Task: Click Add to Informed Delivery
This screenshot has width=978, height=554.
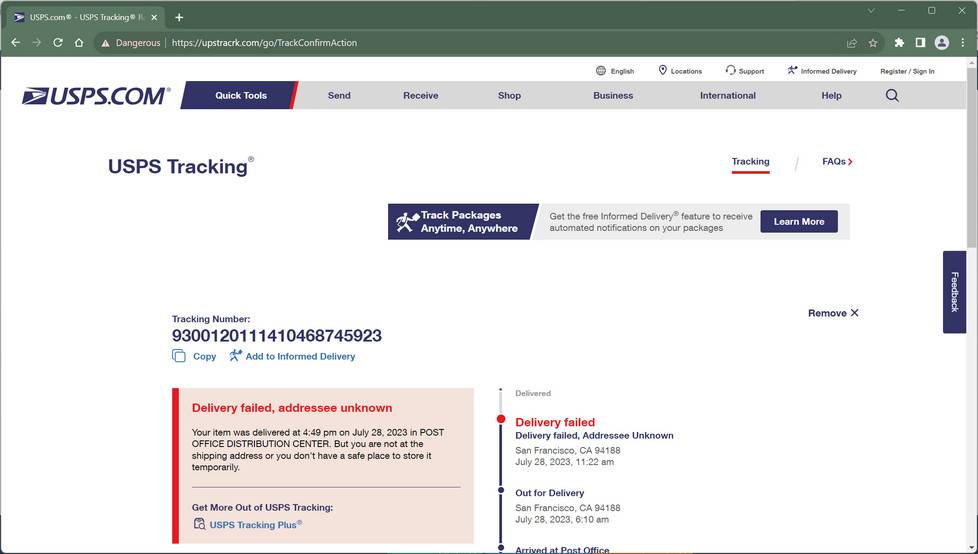Action: [x=292, y=356]
